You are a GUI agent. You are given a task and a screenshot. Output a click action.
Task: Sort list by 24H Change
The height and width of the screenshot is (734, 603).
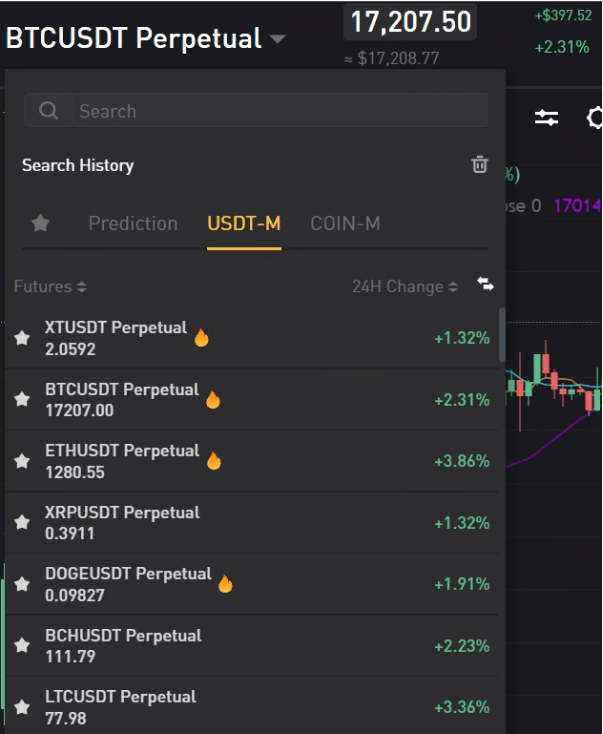click(x=404, y=287)
